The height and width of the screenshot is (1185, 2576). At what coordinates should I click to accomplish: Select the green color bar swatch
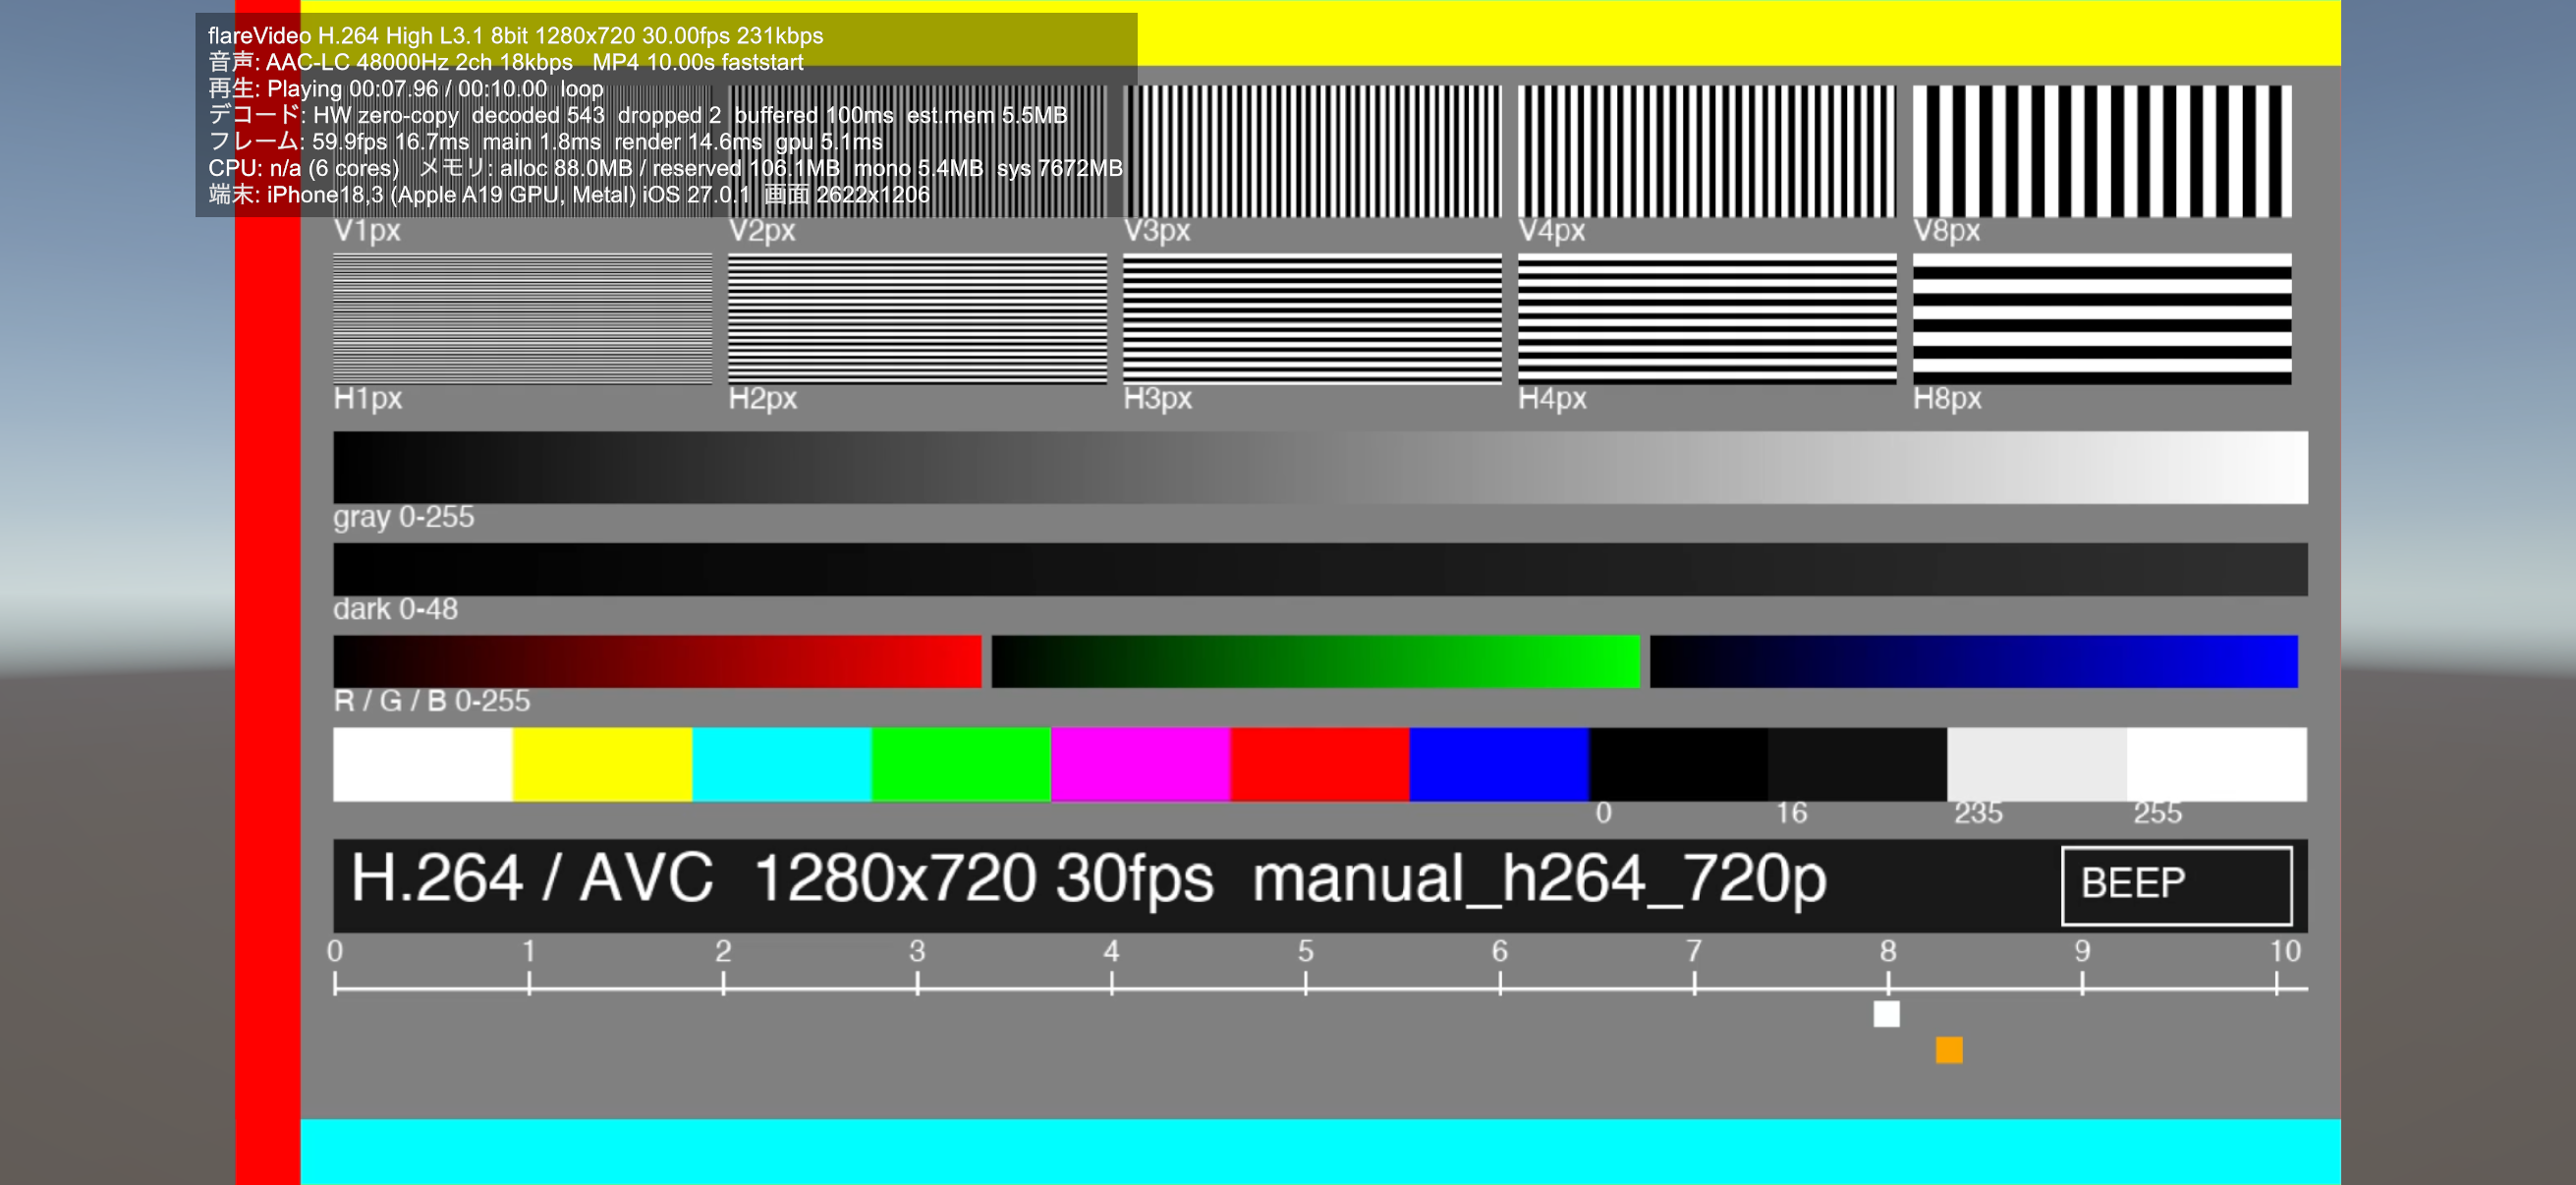[961, 764]
